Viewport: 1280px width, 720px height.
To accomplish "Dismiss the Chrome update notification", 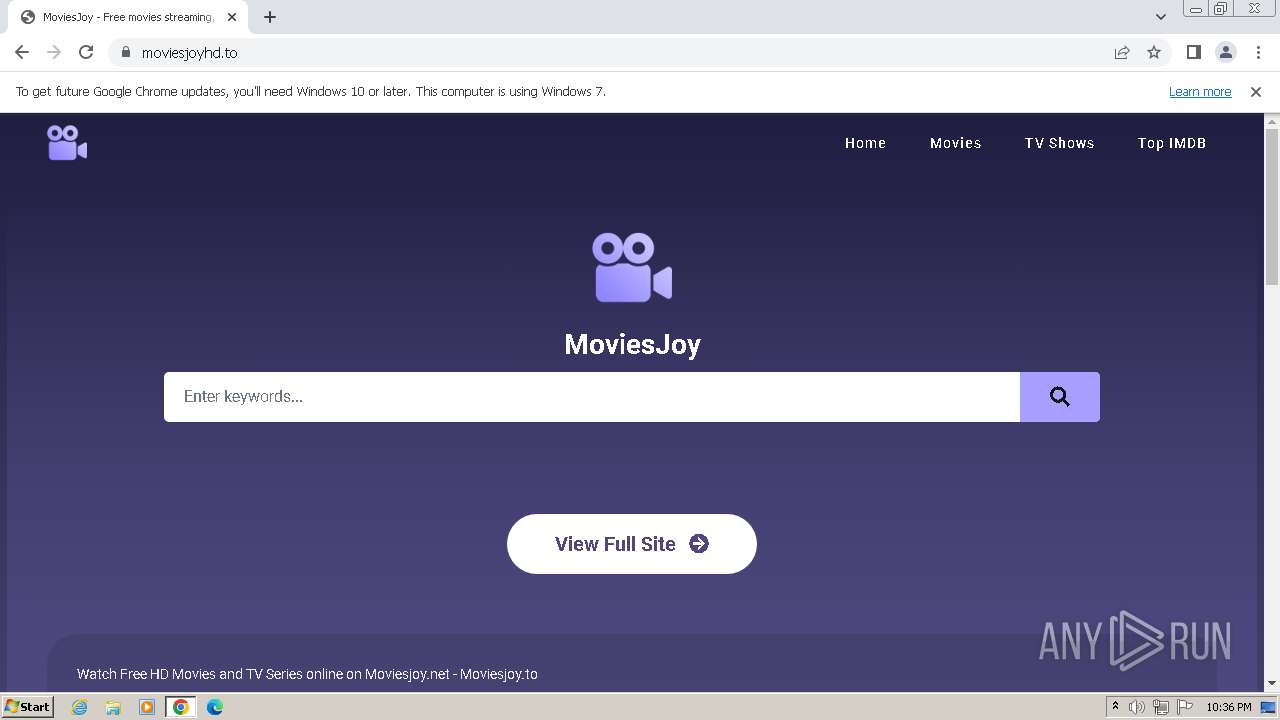I will (x=1256, y=91).
